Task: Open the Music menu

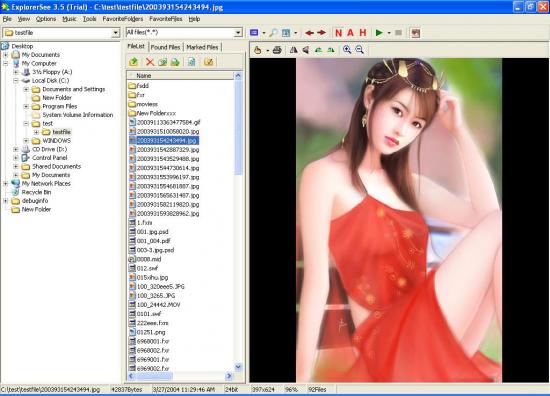Action: [x=69, y=19]
